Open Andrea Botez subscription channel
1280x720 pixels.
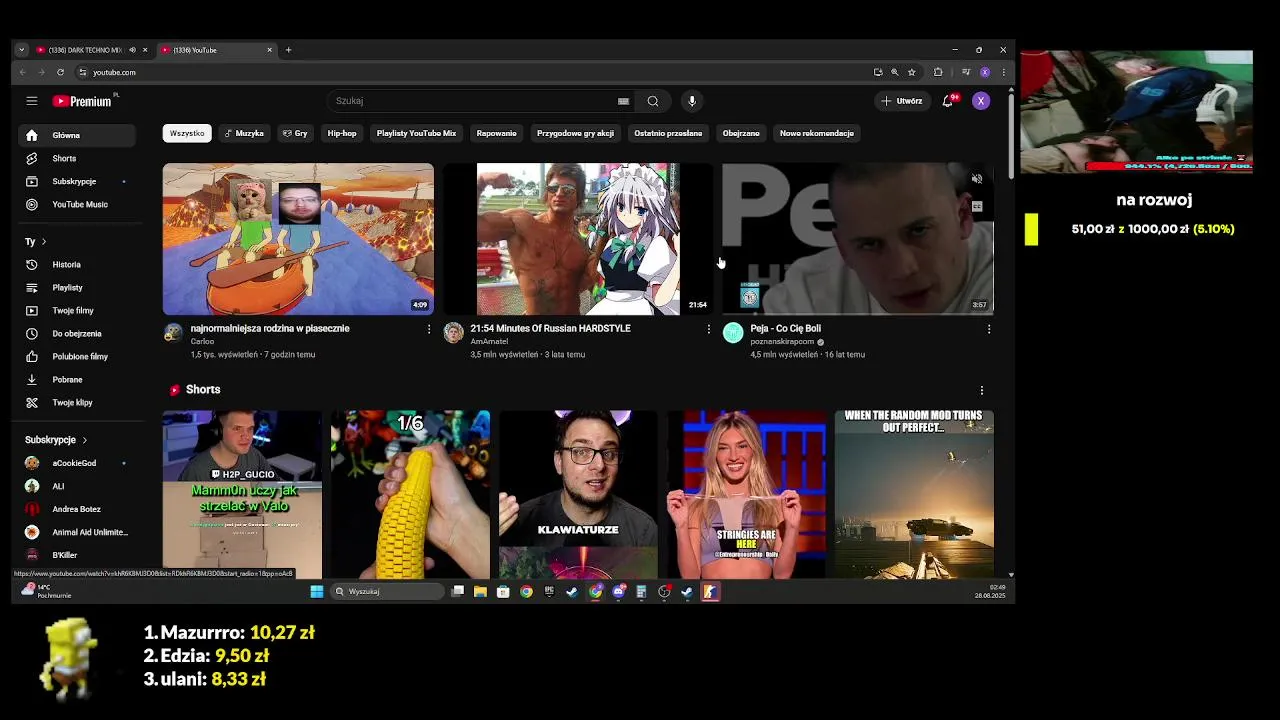78,509
